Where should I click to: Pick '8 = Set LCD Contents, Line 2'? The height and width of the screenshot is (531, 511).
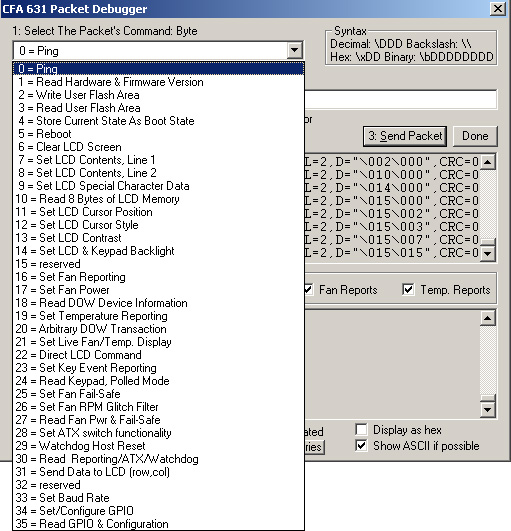pyautogui.click(x=158, y=173)
